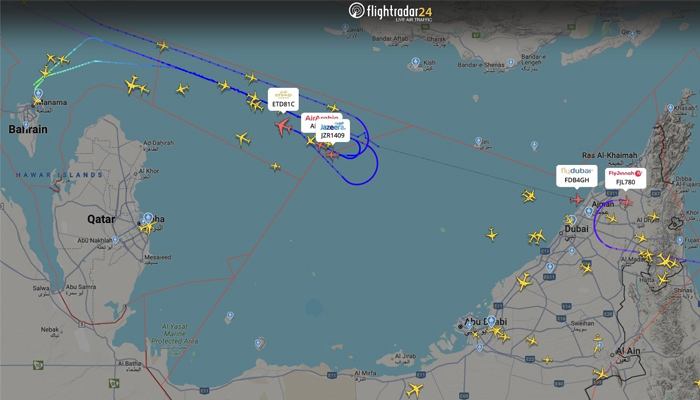Click the red JZR1409 Jazeera aircraft icon
The image size is (700, 400).
tap(332, 154)
